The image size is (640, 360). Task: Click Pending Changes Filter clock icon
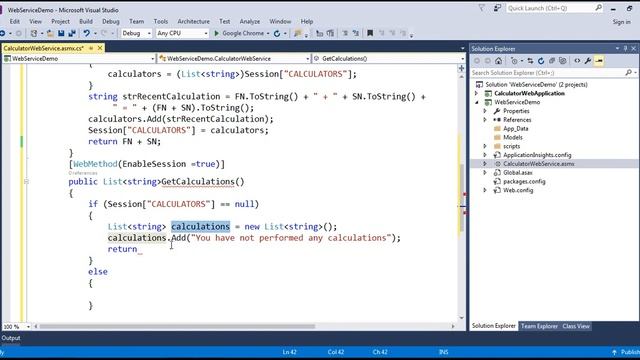tap(514, 61)
